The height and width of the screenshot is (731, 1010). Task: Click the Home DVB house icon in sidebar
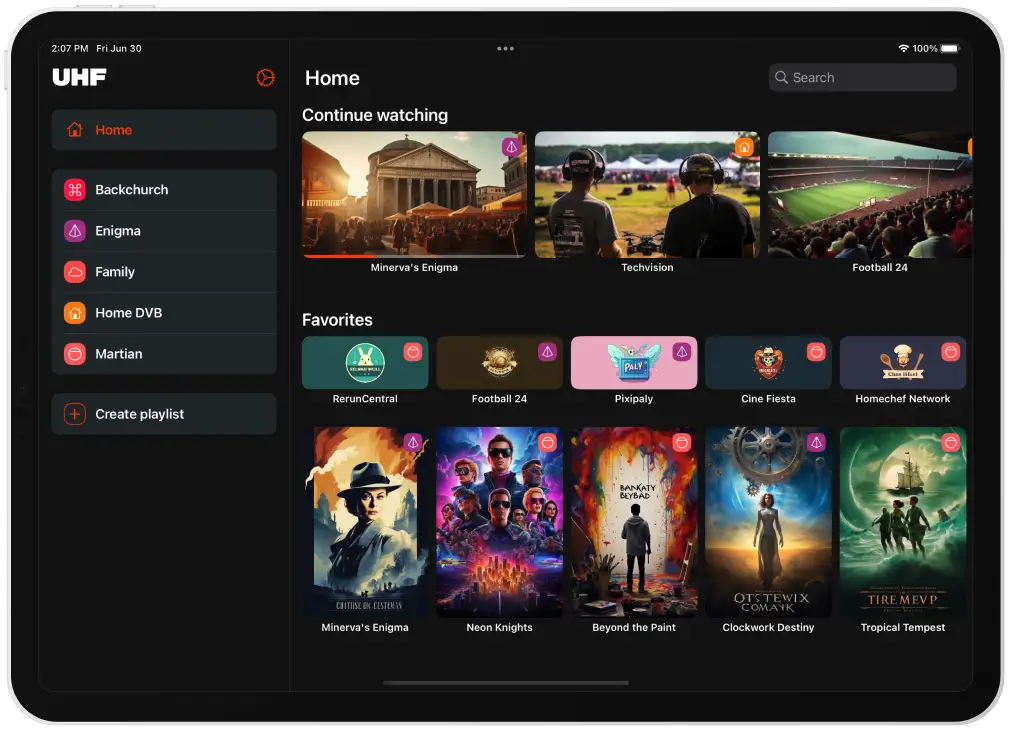(x=73, y=313)
